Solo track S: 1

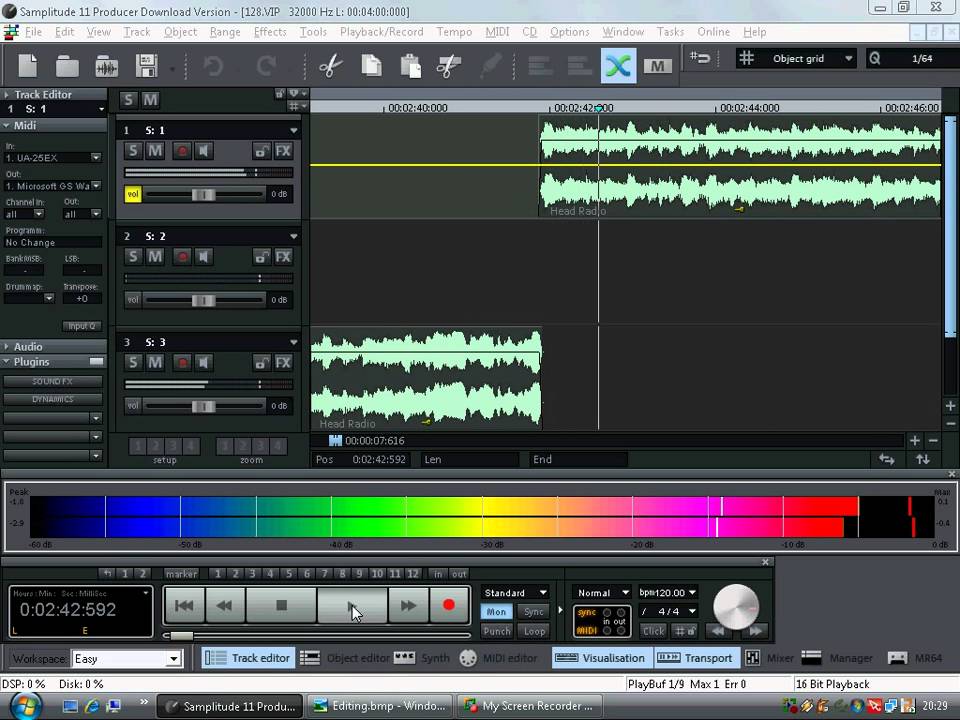click(133, 151)
